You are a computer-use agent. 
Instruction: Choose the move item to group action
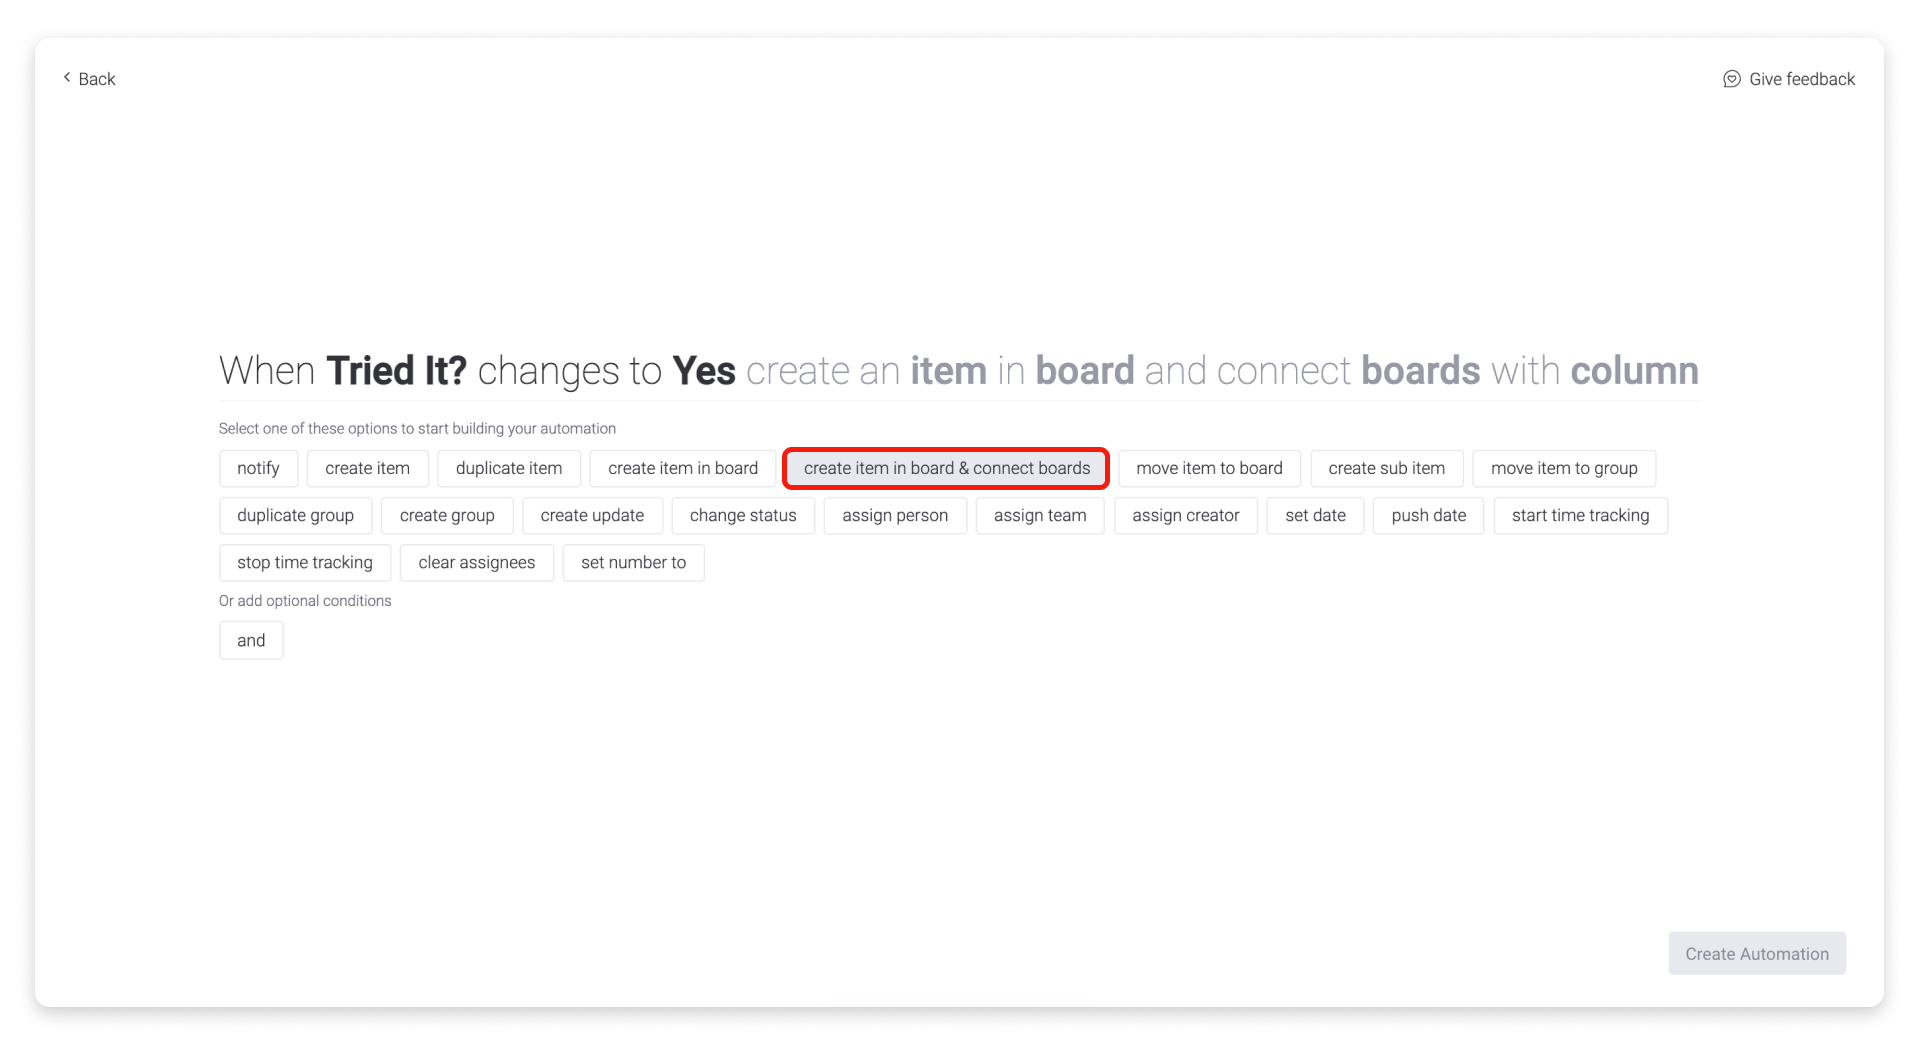[x=1564, y=468]
